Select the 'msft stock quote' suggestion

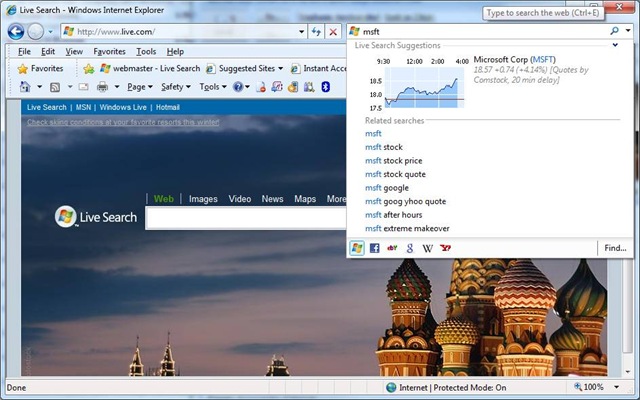(395, 174)
